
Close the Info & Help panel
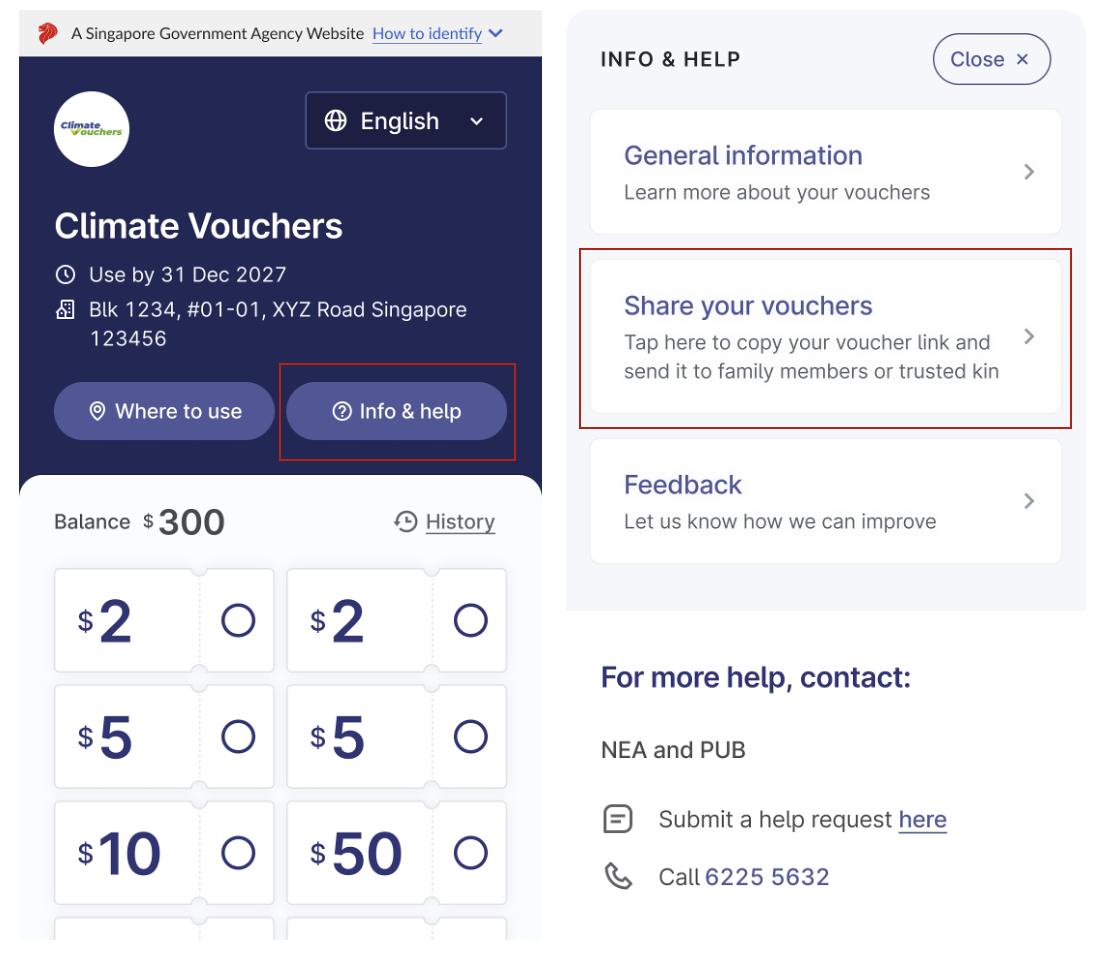(x=992, y=59)
